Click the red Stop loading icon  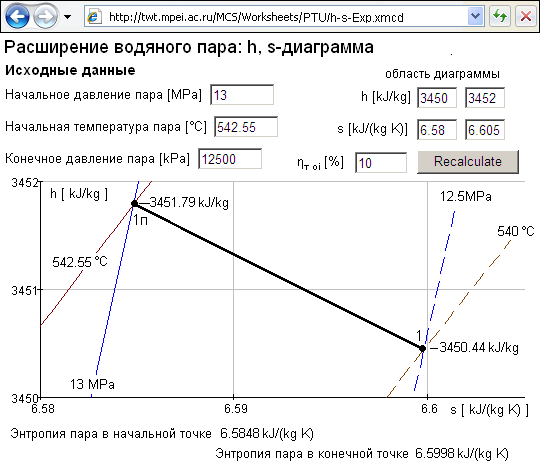pyautogui.click(x=526, y=16)
